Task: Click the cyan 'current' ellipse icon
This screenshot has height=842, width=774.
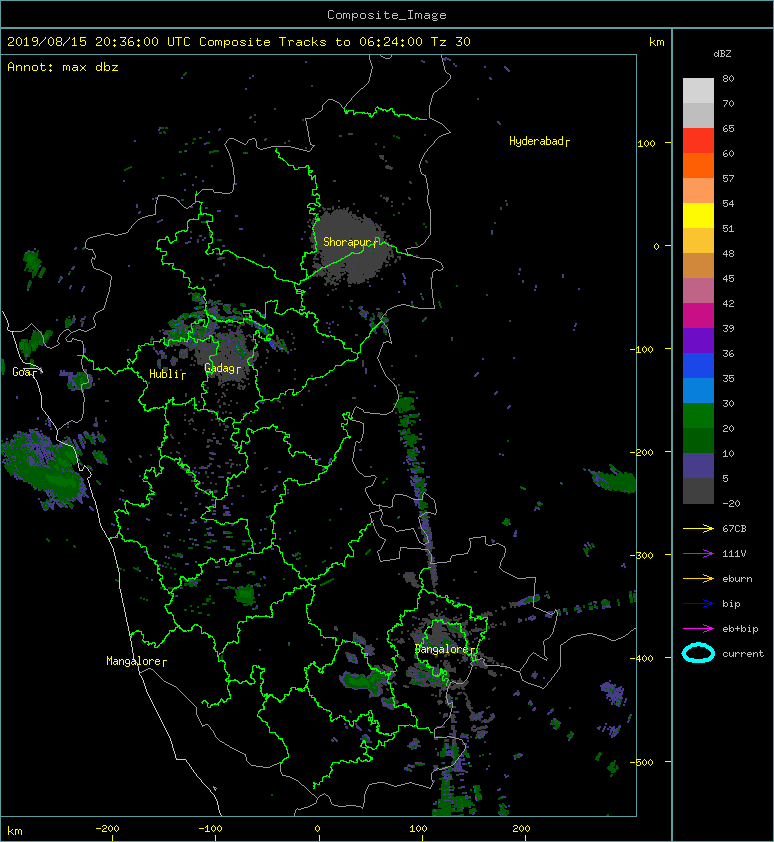Action: 698,653
